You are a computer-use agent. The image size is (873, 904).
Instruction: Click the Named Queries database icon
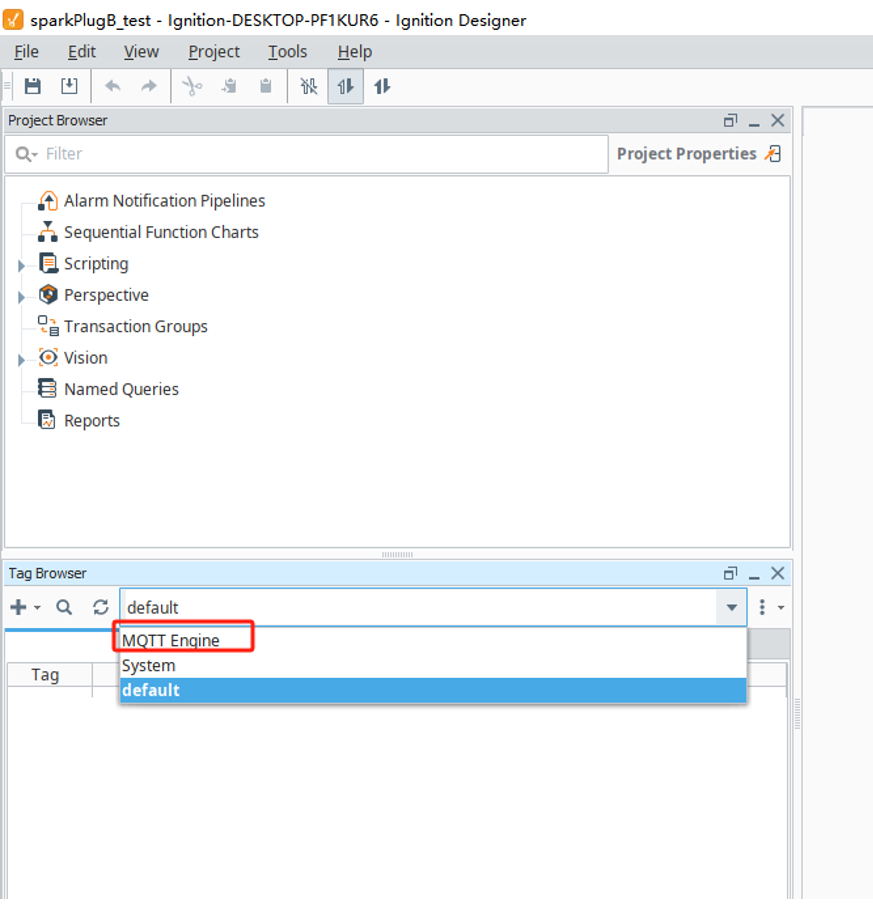47,389
